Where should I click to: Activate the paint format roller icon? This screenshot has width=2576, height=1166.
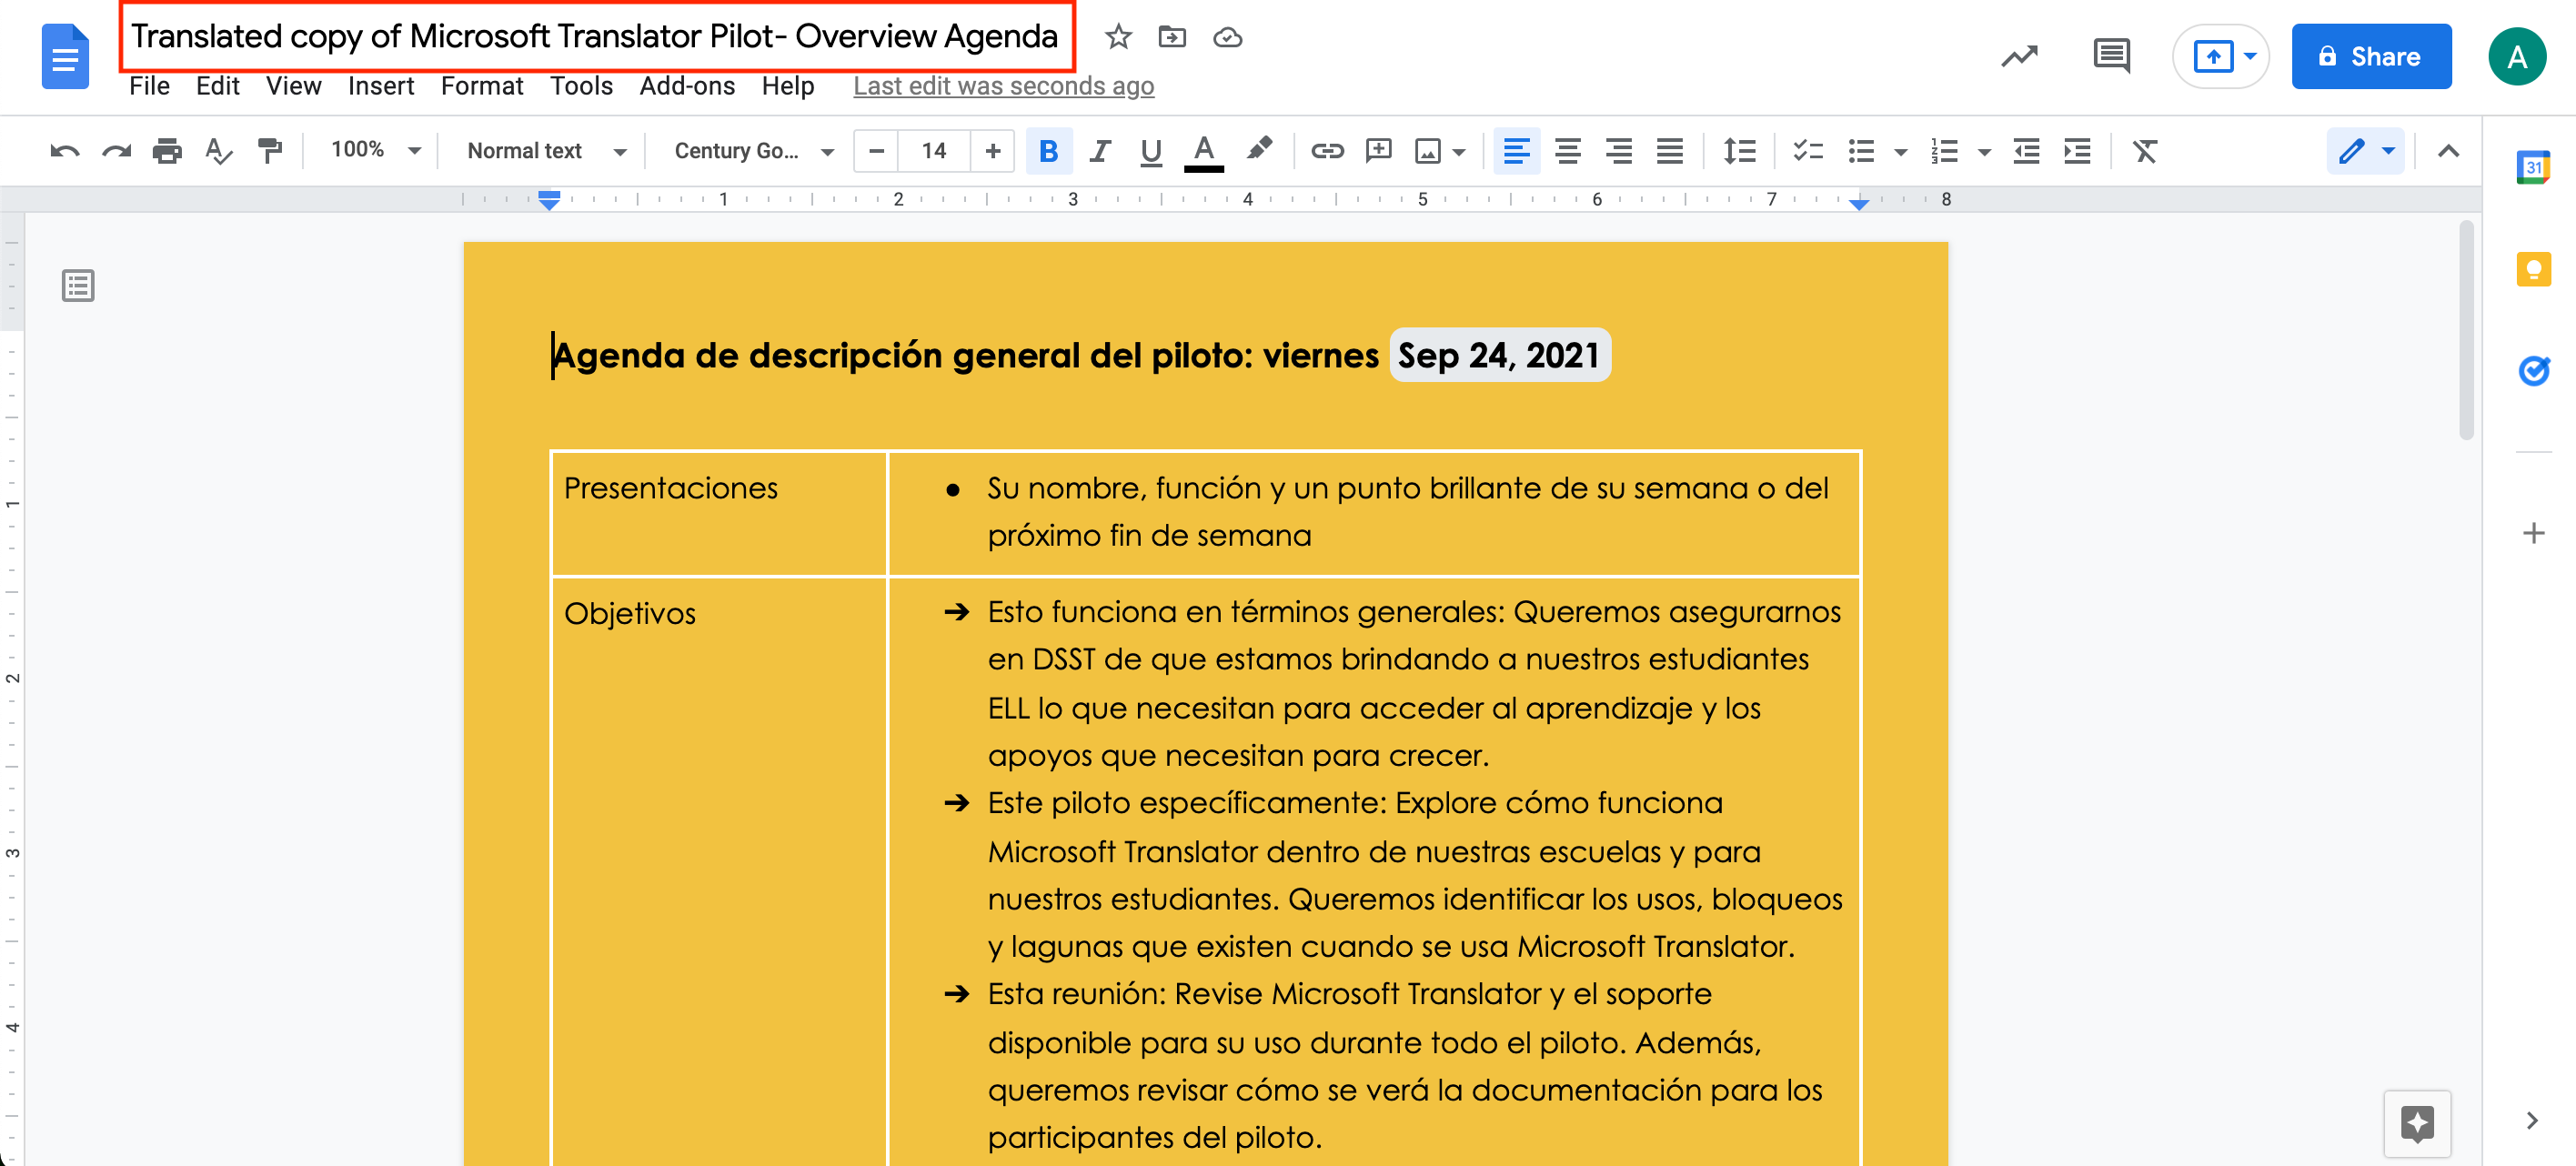pos(269,151)
